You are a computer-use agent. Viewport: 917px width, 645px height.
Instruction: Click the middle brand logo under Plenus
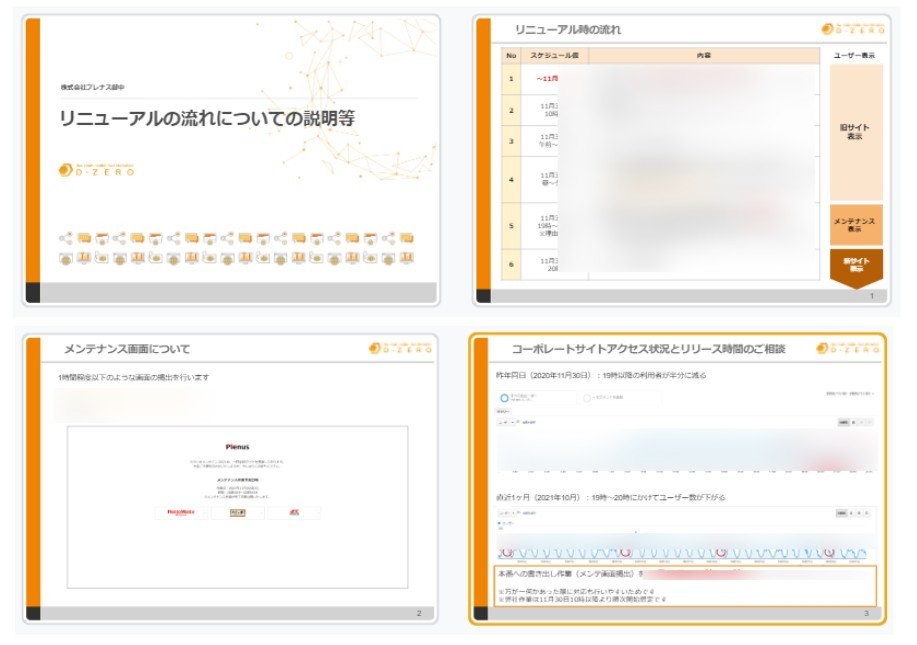pos(238,512)
